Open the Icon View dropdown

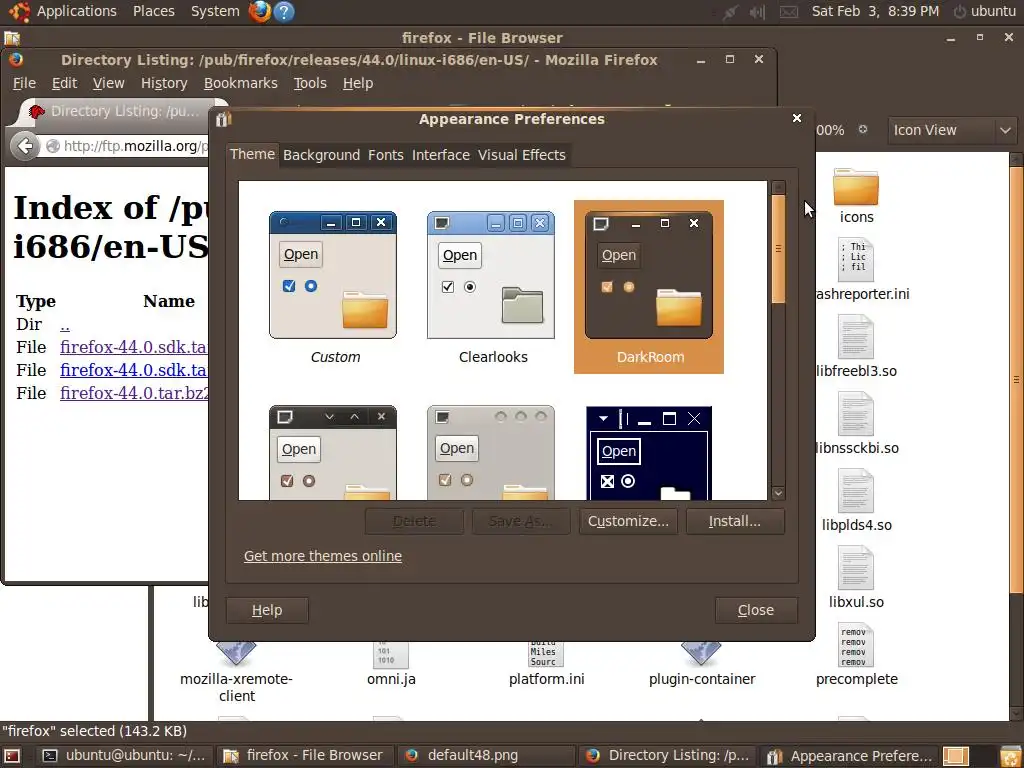click(x=952, y=130)
